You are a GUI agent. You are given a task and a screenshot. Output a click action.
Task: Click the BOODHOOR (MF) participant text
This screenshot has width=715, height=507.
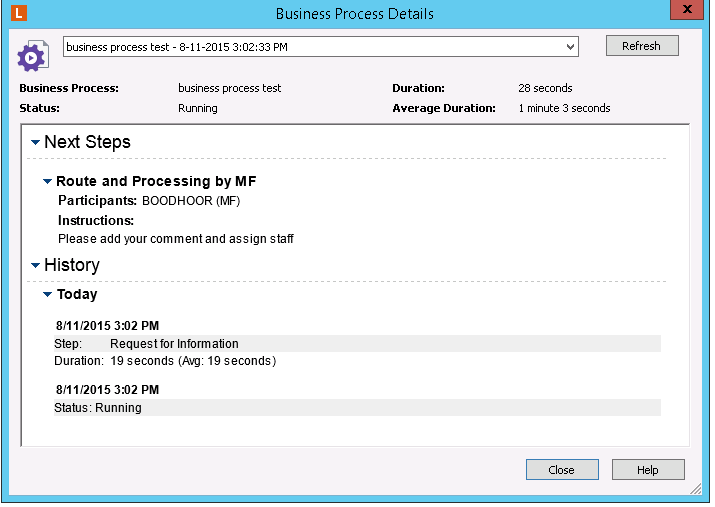(x=191, y=201)
